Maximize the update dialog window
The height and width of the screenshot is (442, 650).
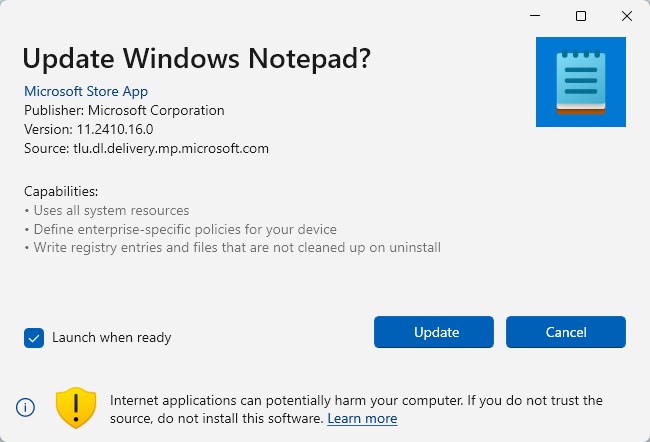[x=581, y=16]
